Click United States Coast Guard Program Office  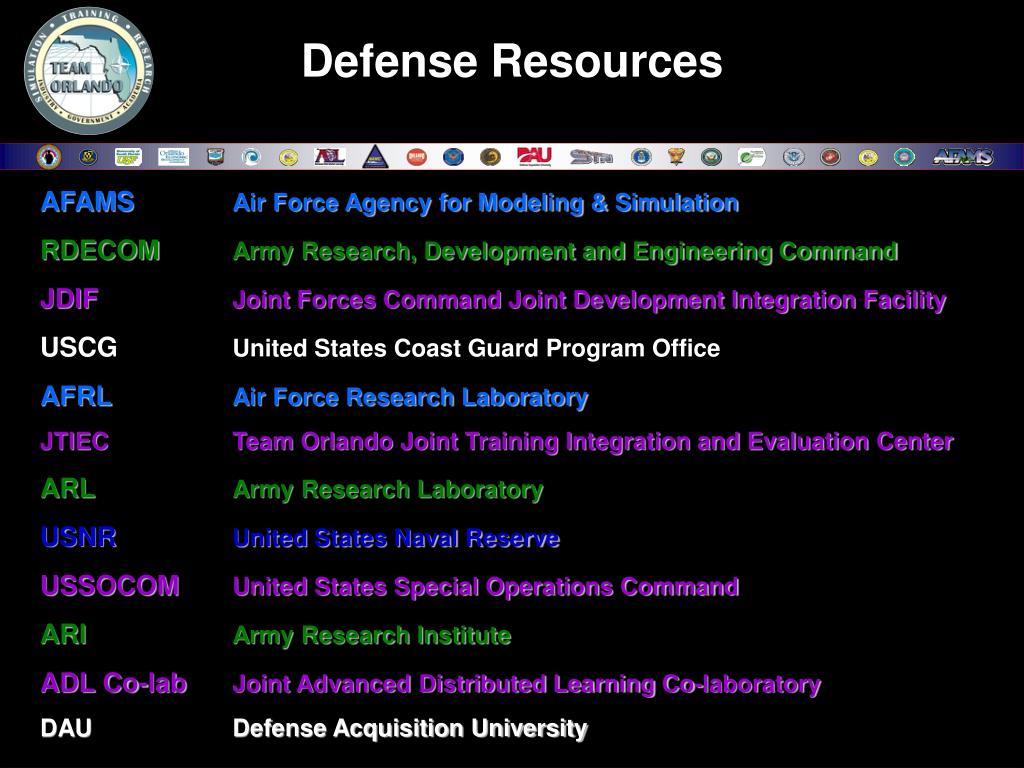pos(477,348)
